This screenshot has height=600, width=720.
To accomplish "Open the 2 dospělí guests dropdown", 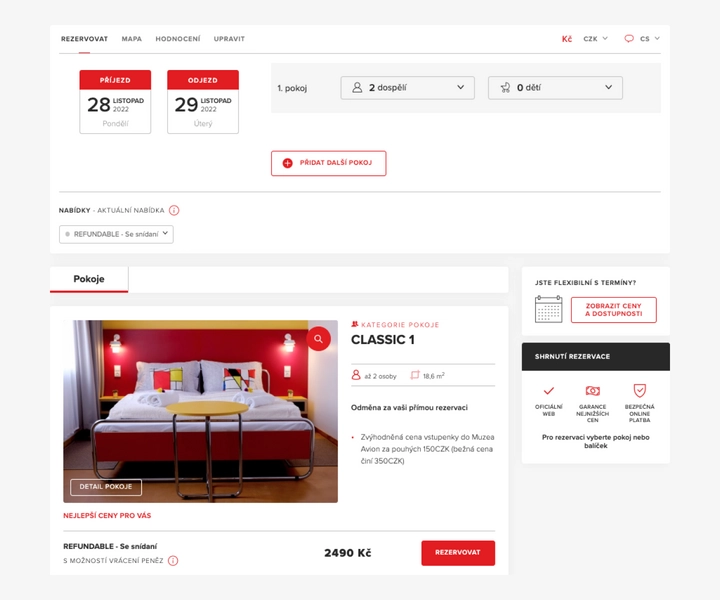I will pos(407,88).
